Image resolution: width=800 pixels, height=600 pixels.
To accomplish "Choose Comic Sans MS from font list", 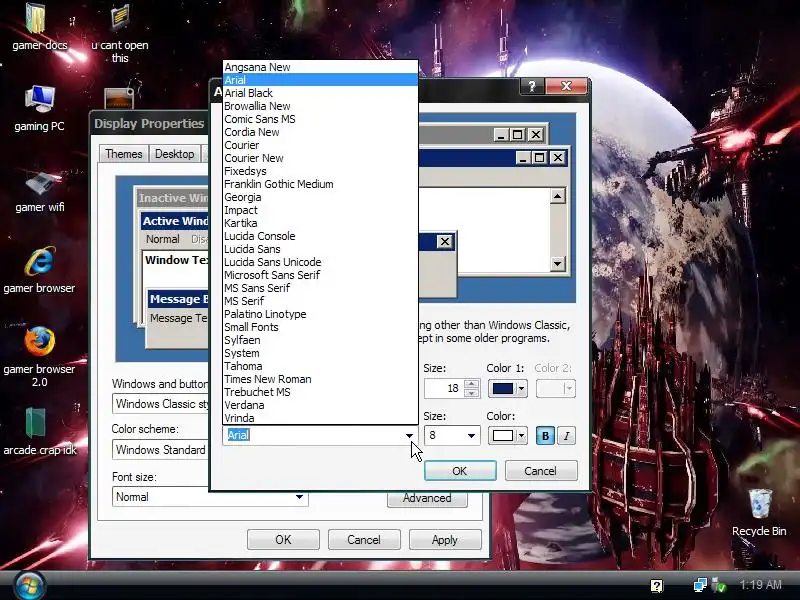I will (x=320, y=119).
